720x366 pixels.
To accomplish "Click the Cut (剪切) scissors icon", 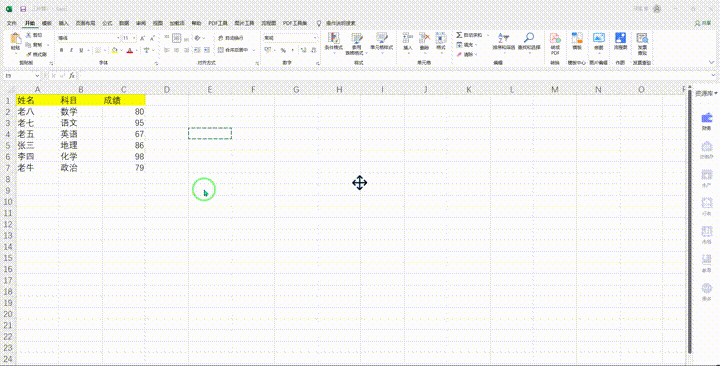I will 29,35.
